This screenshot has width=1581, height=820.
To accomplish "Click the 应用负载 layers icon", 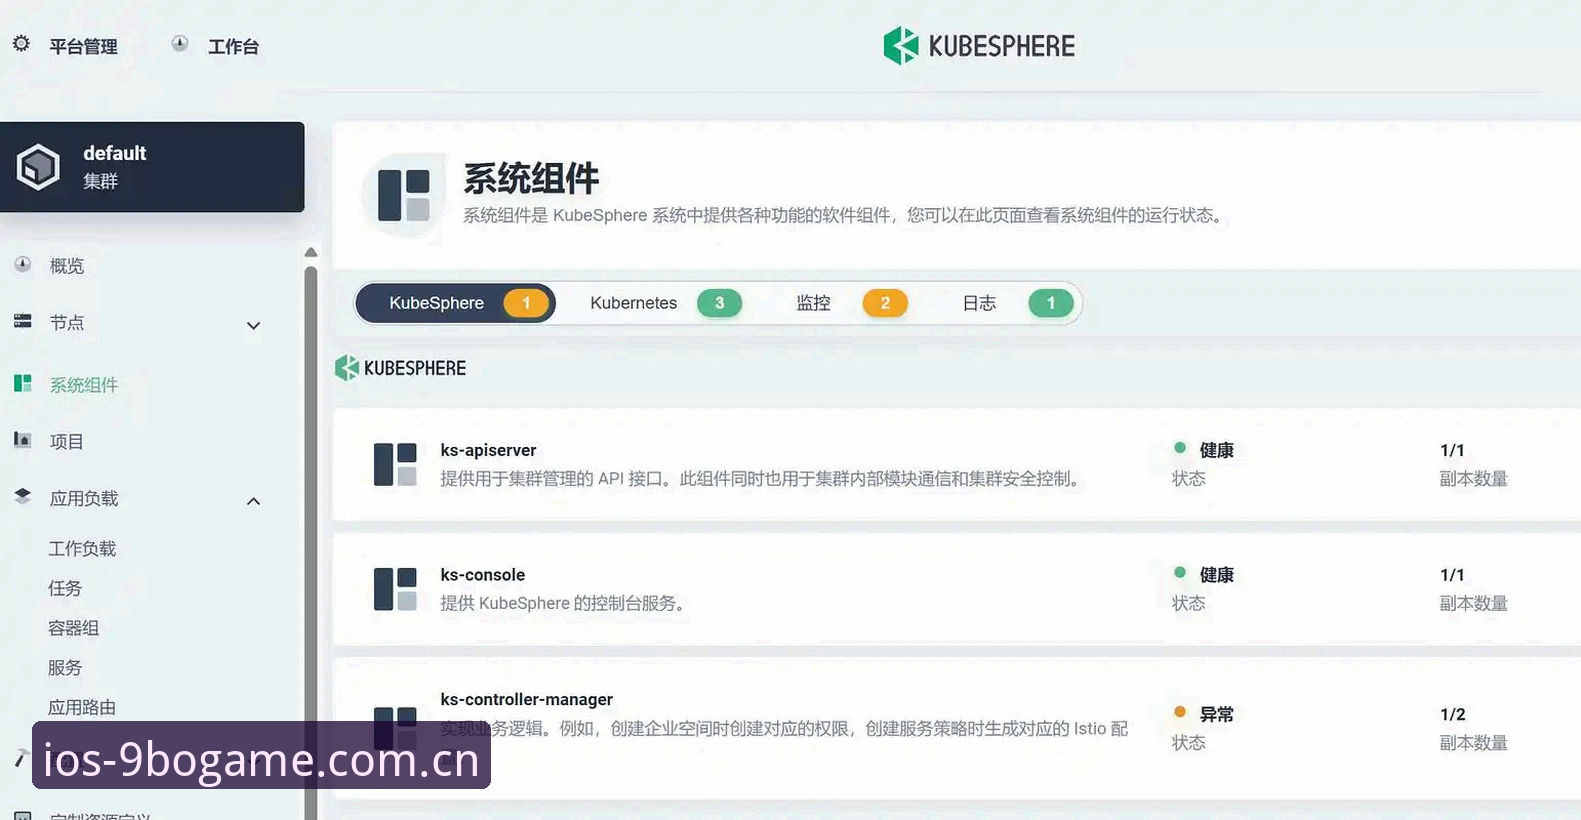I will point(23,497).
